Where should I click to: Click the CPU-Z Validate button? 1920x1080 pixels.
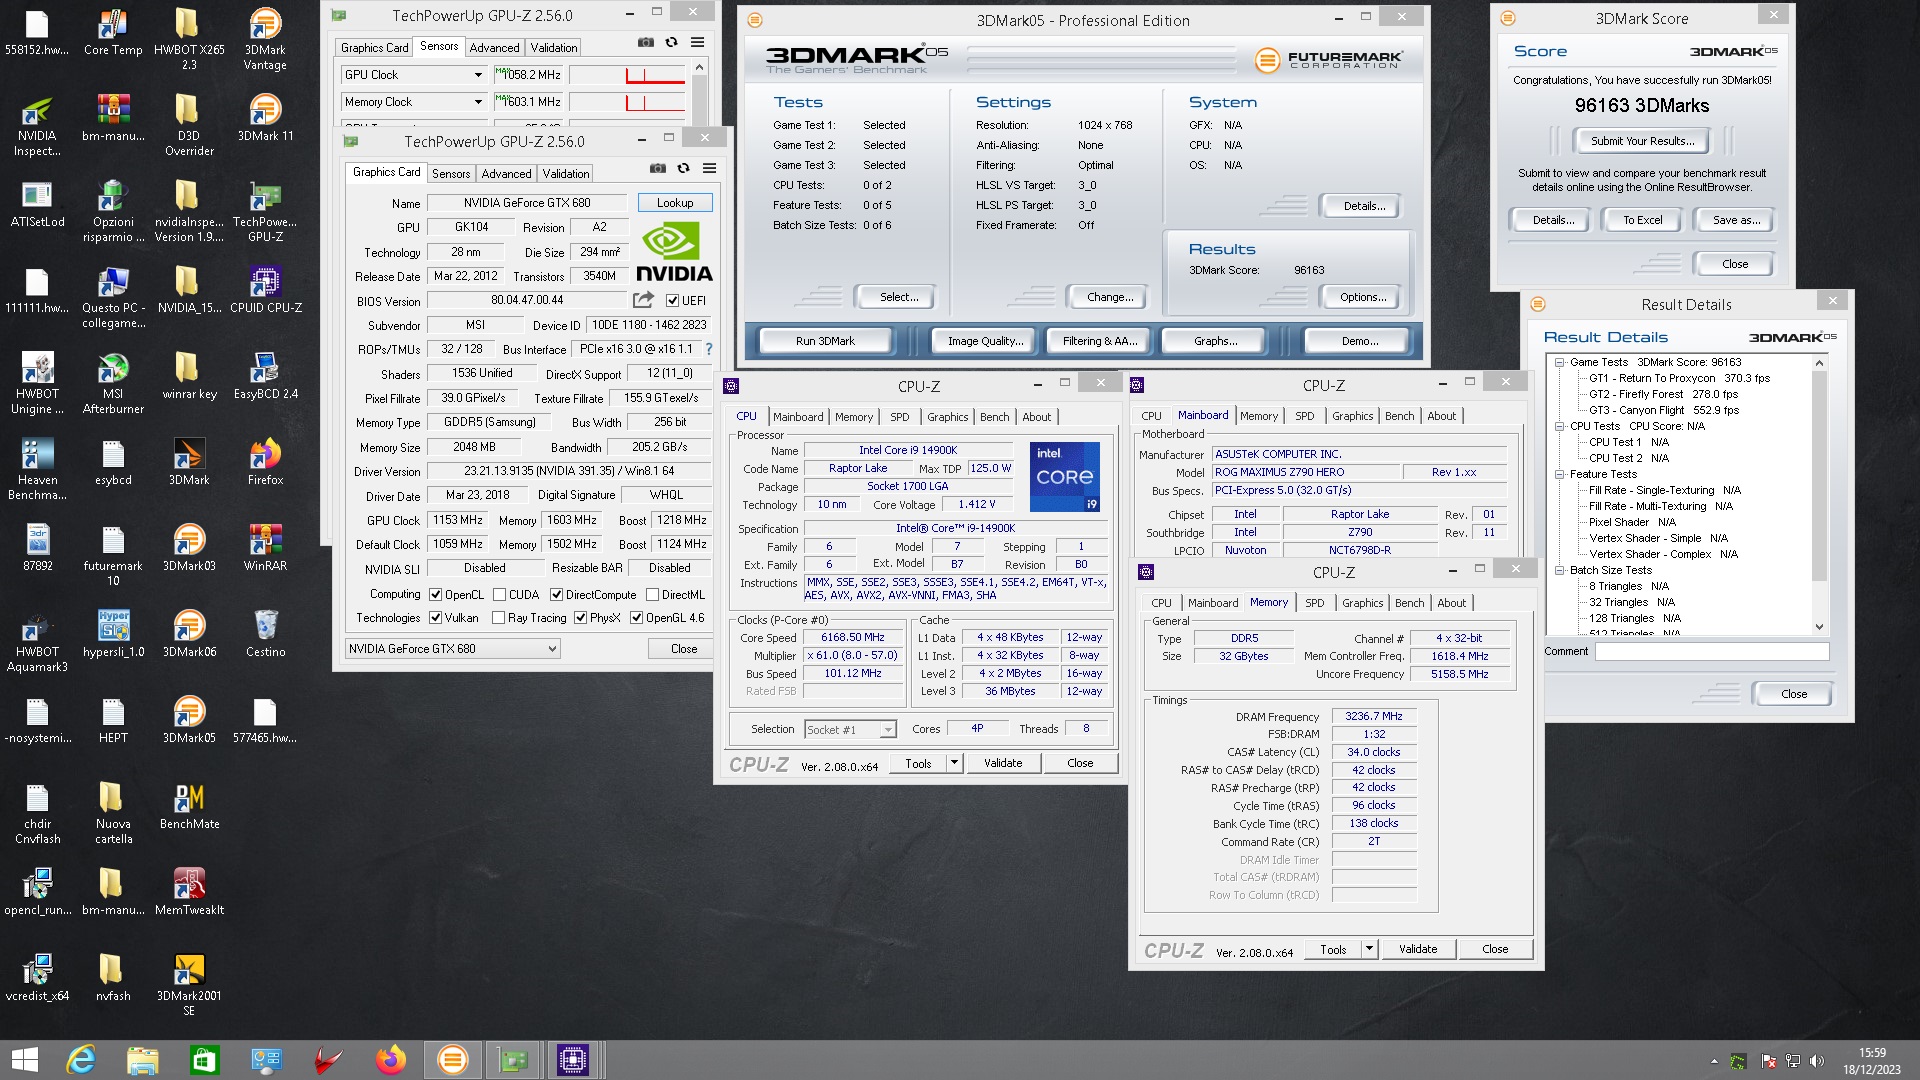1003,763
